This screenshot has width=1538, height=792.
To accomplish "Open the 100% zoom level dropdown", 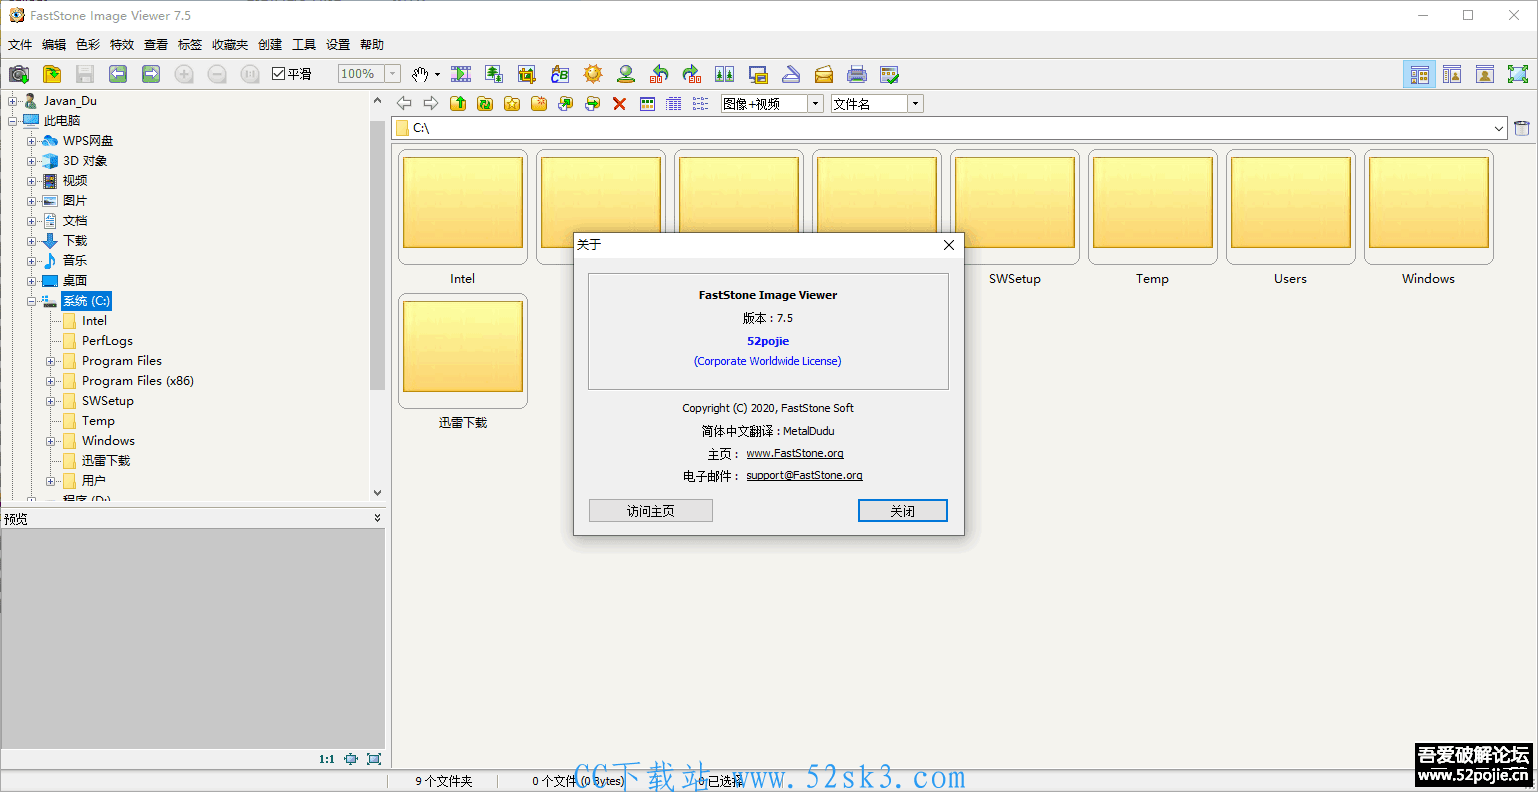I will [393, 74].
